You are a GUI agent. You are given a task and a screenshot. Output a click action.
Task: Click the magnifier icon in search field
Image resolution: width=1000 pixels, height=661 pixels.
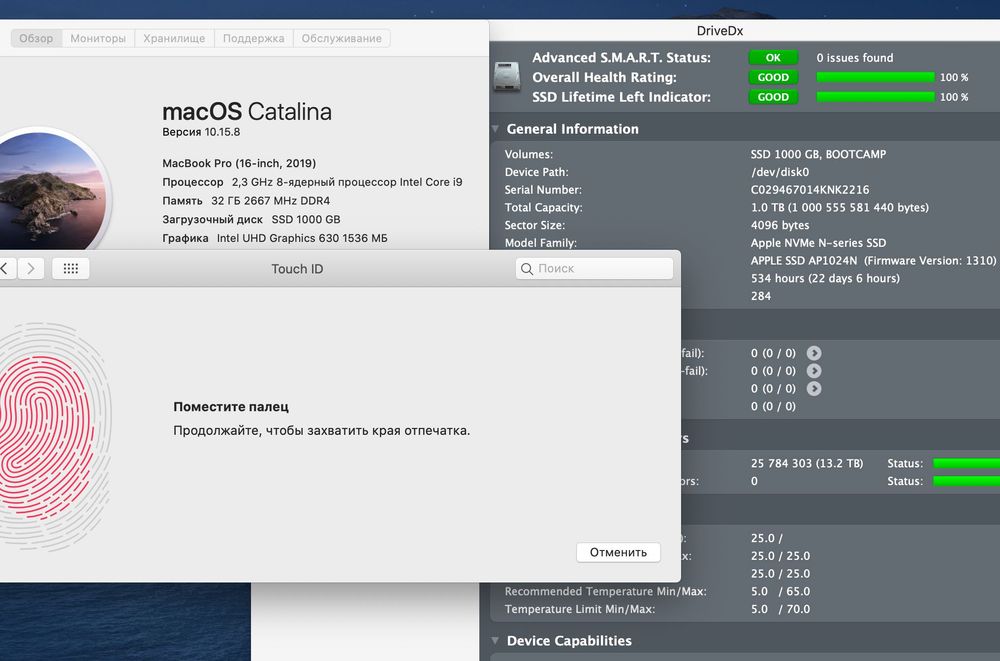click(527, 269)
